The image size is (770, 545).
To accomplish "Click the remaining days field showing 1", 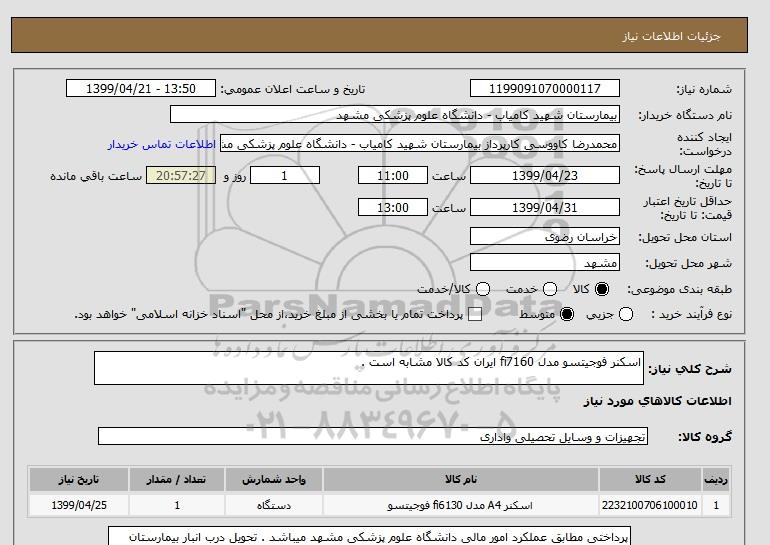I will pos(285,175).
